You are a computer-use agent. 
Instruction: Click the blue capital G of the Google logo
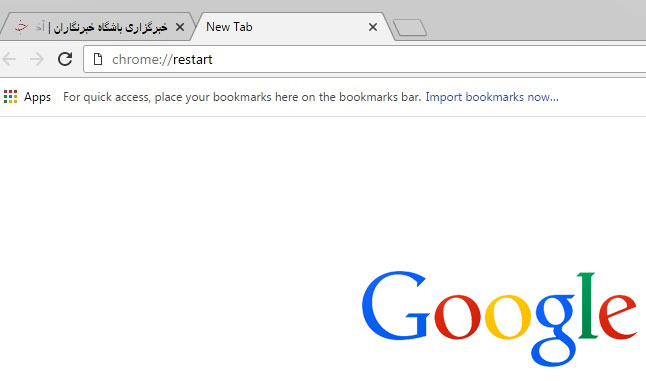pos(396,305)
